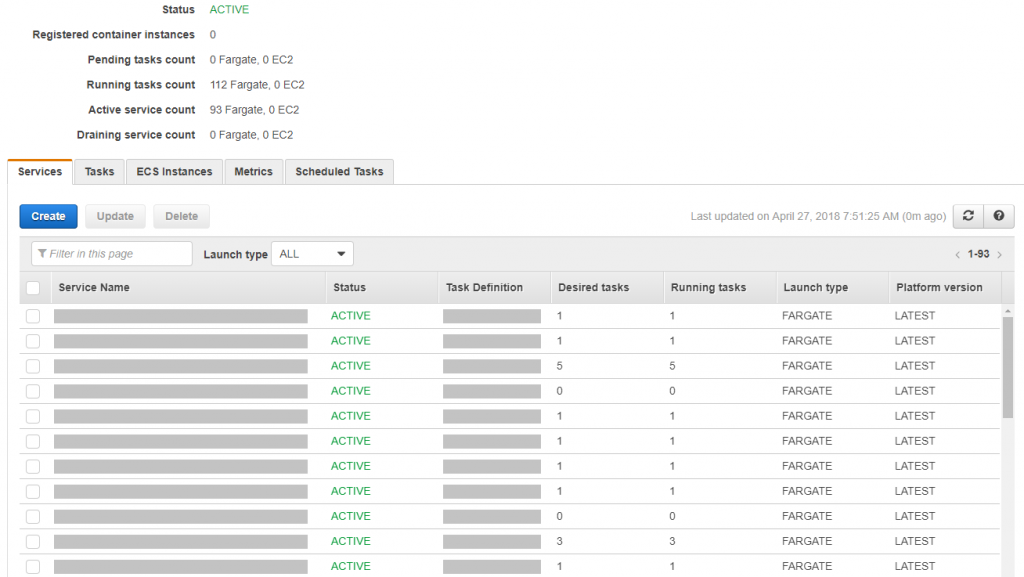This screenshot has height=577, width=1024.
Task: Switch to the Scheduled Tasks tab
Action: 339,171
